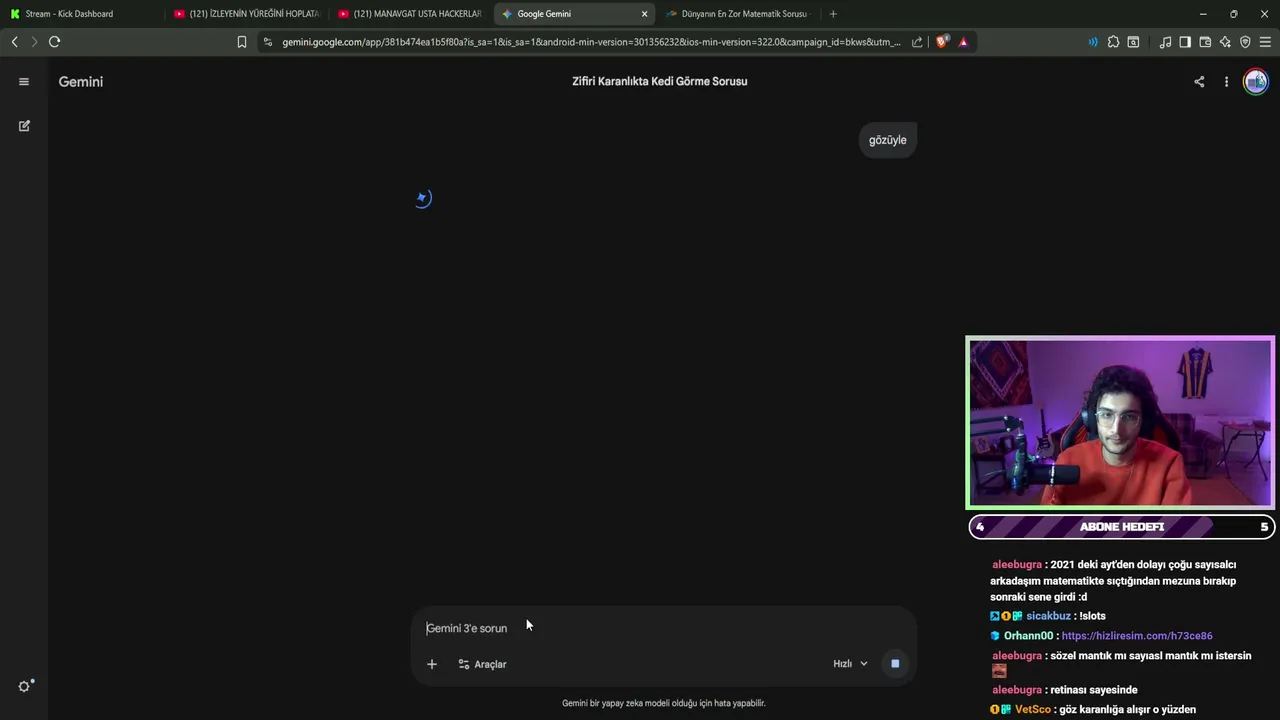This screenshot has height=720, width=1280.
Task: Click the Gemini loading spinner icon
Action: [423, 198]
